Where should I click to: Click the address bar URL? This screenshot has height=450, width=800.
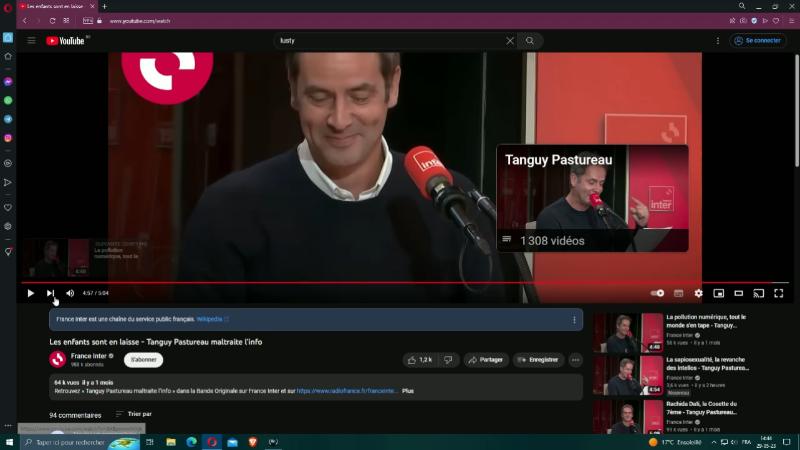pyautogui.click(x=140, y=21)
